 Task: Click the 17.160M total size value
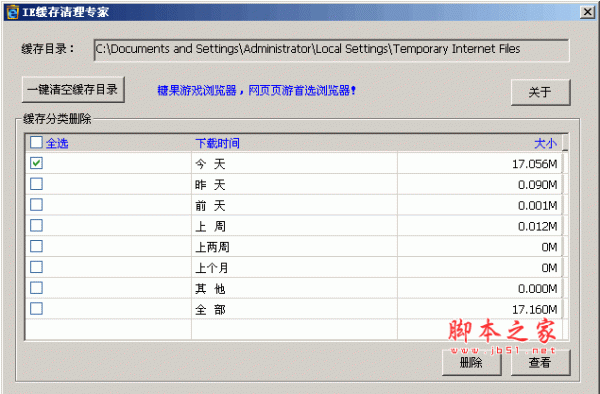coord(535,309)
